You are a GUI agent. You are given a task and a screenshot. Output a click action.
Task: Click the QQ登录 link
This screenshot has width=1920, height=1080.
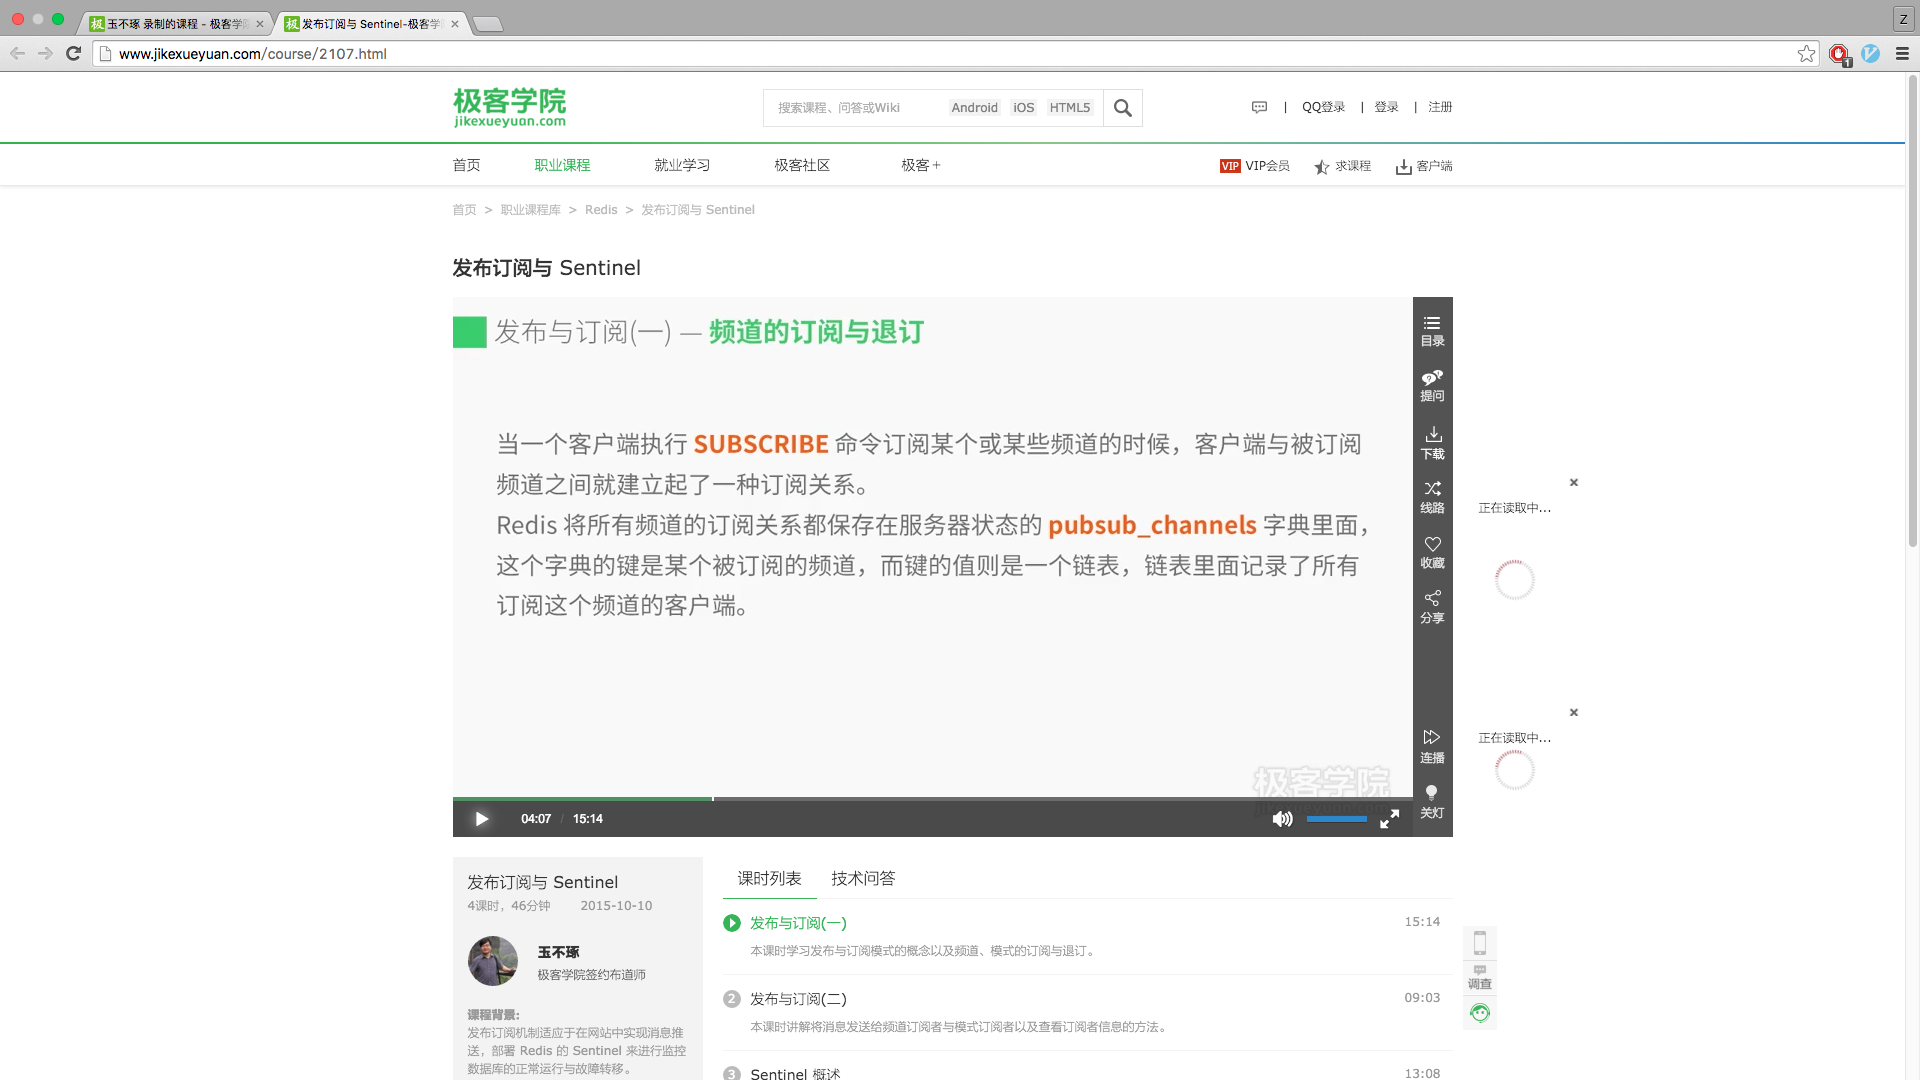coord(1323,107)
